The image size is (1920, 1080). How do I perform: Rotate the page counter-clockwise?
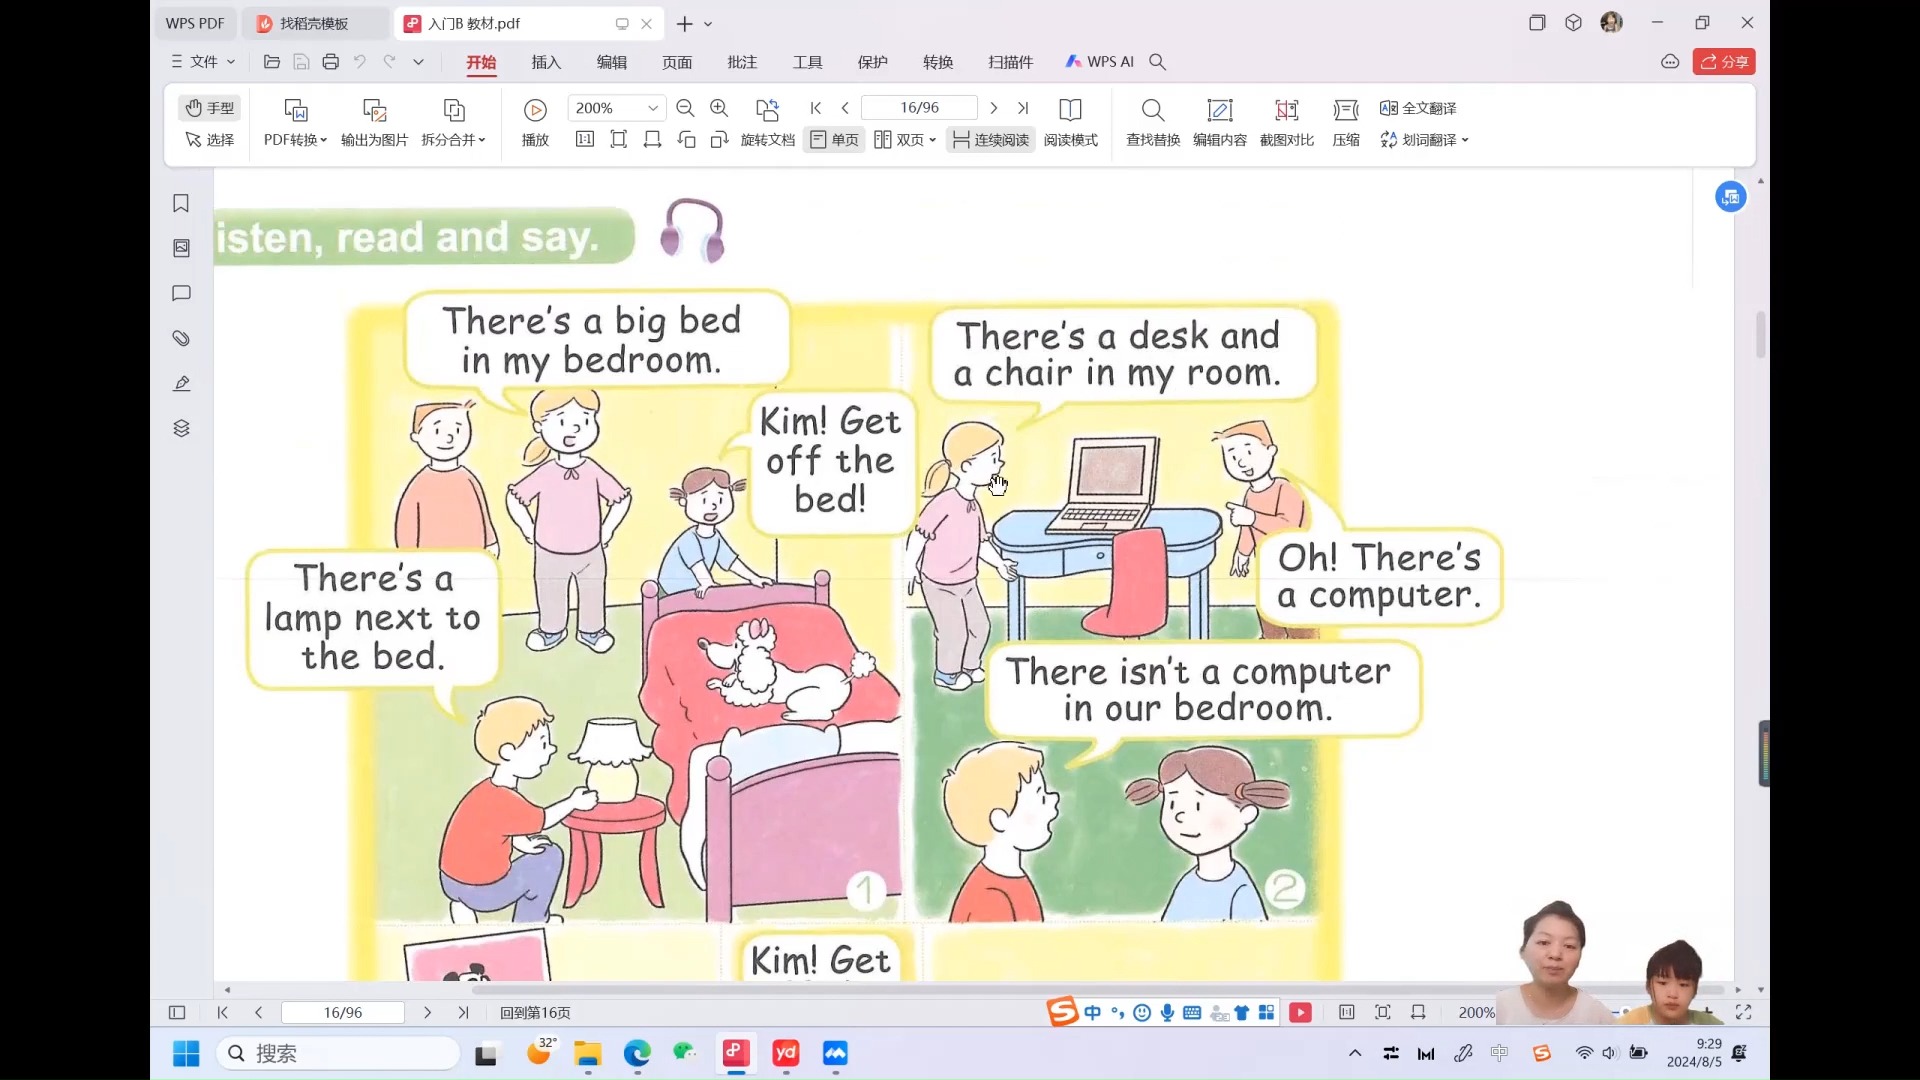click(x=687, y=140)
